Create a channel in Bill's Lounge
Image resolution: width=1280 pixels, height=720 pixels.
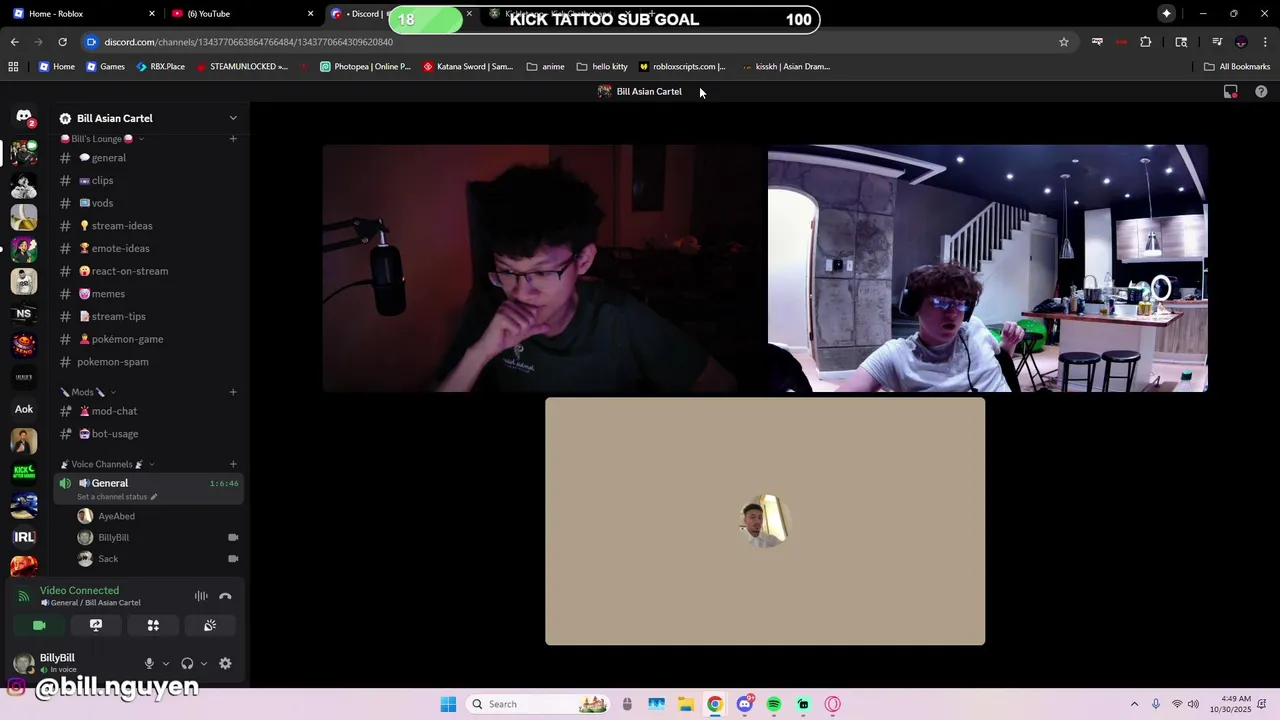(233, 139)
